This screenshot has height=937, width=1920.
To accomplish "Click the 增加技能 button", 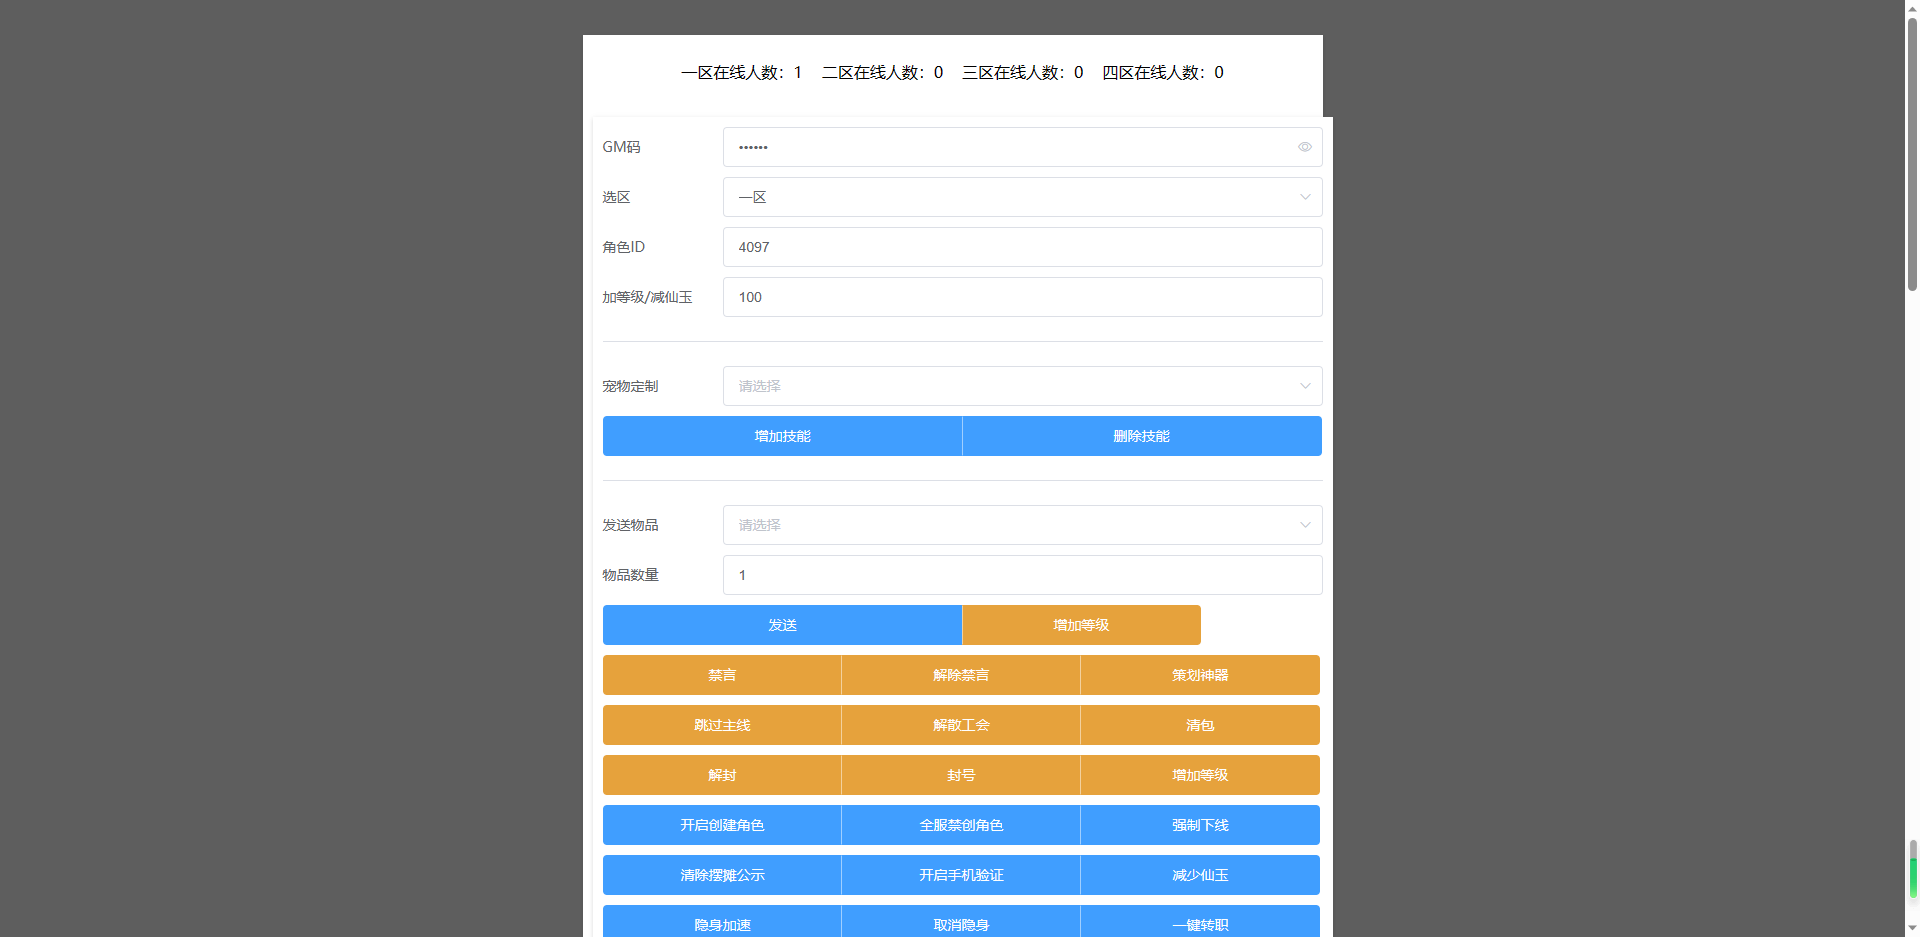I will (x=782, y=436).
